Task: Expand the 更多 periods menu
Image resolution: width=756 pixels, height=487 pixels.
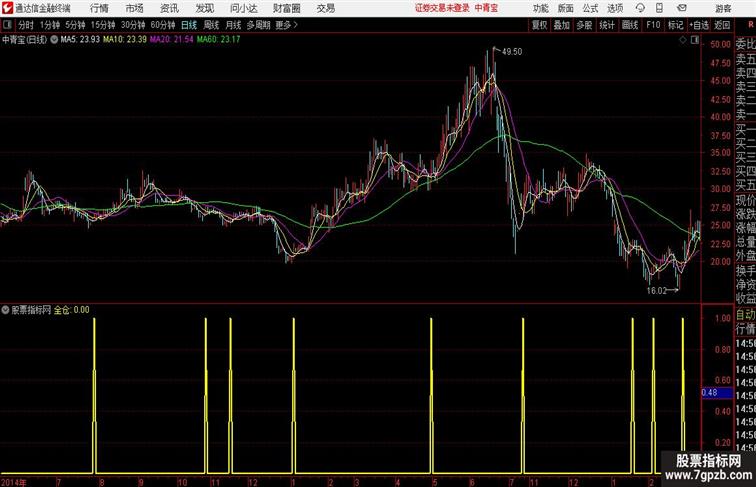Action: [286, 25]
